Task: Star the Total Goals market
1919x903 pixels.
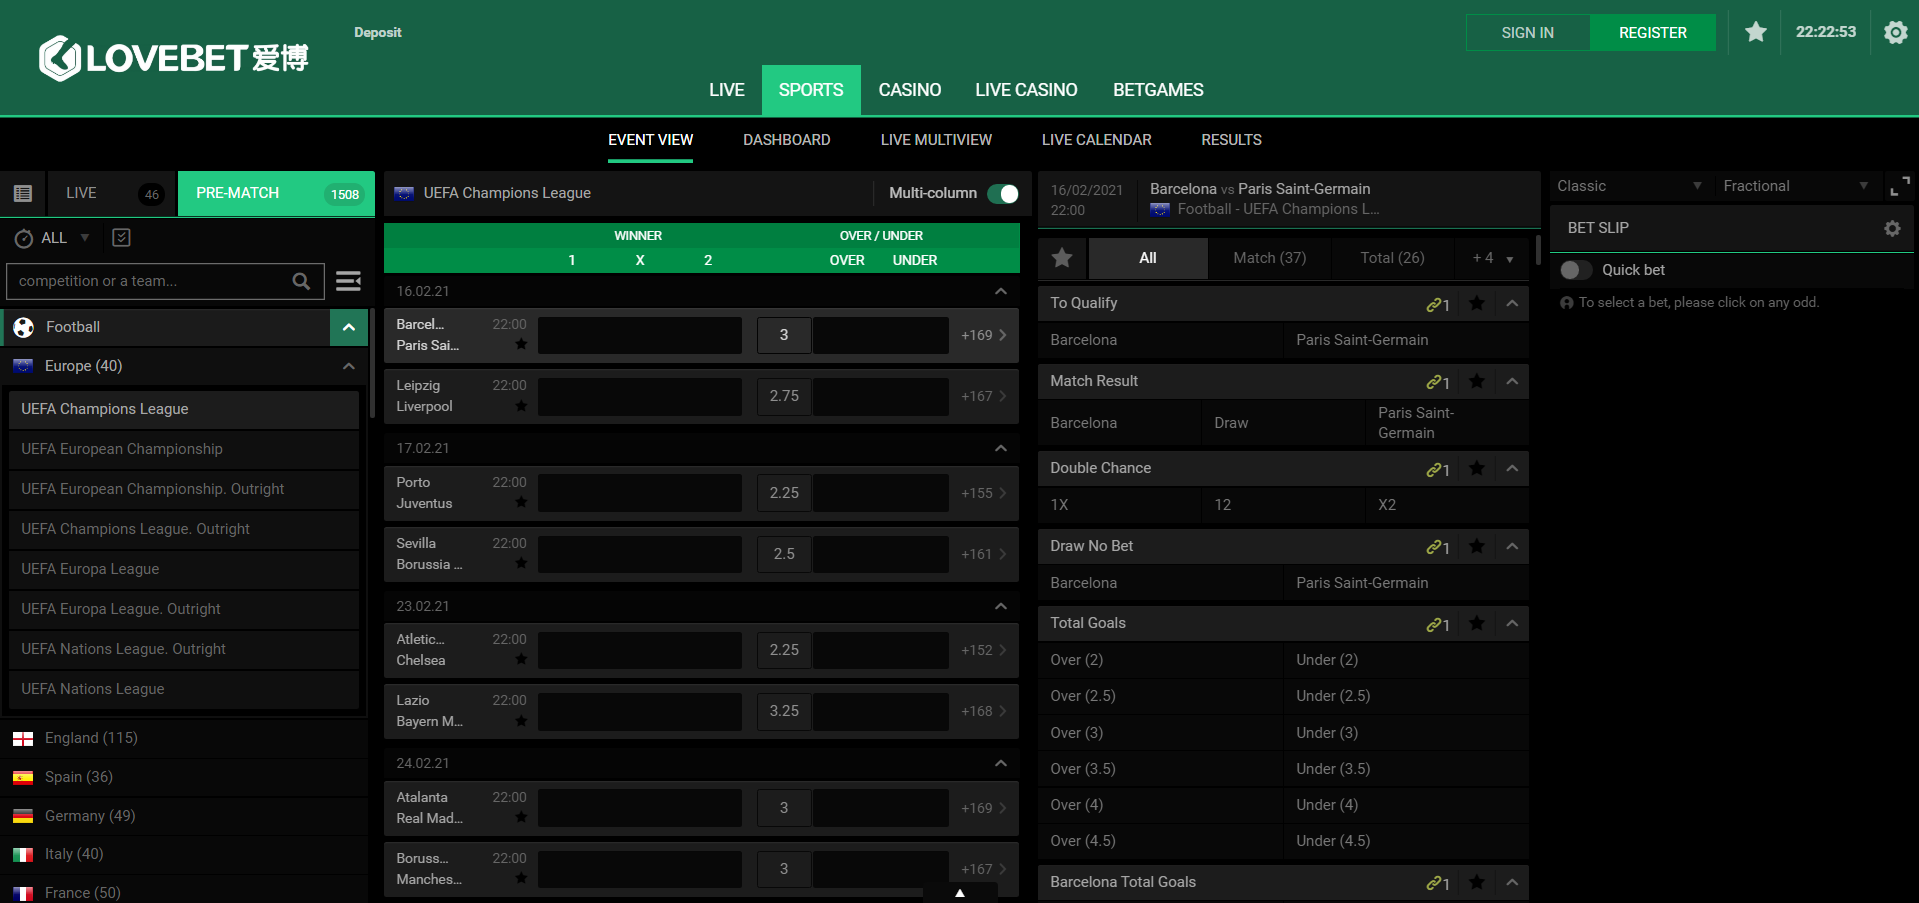Action: coord(1476,623)
